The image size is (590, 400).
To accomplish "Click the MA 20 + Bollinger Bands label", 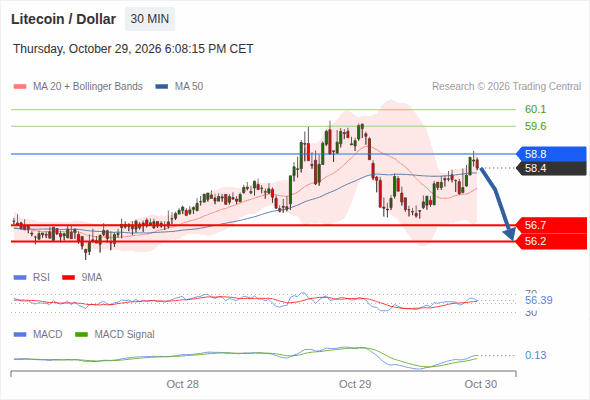I will (88, 87).
